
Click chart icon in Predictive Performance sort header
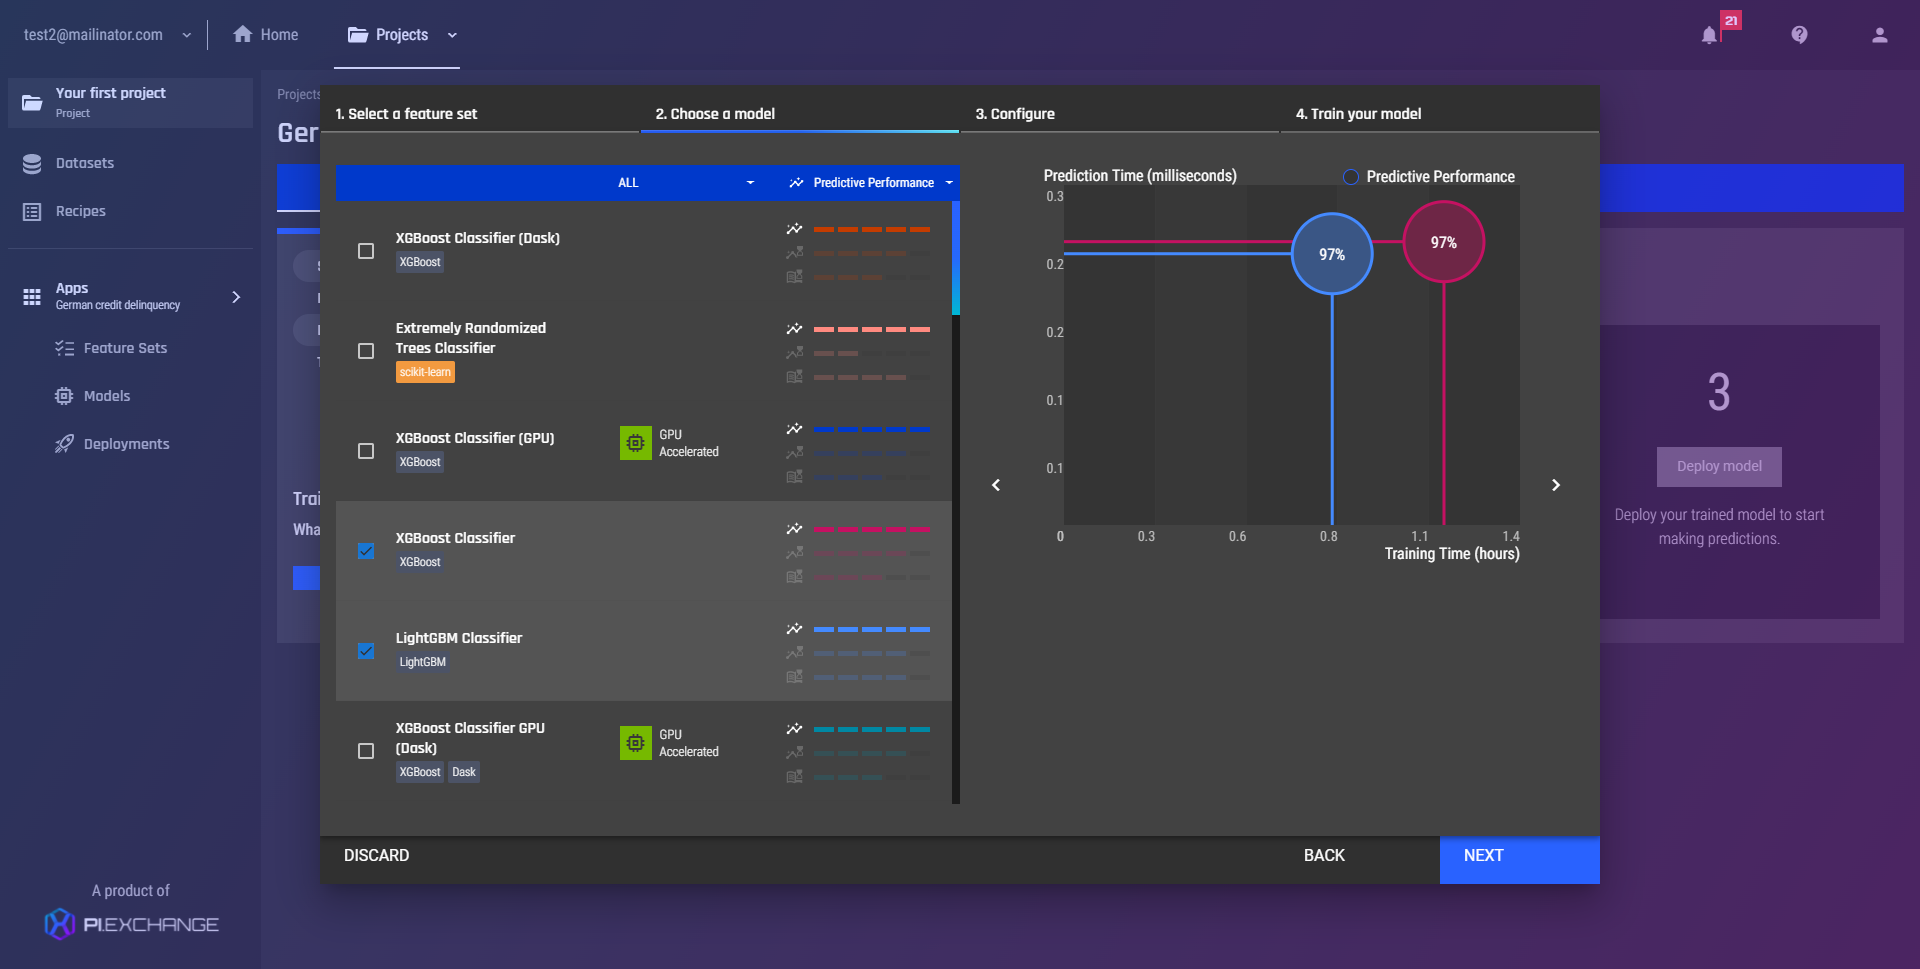click(x=796, y=183)
